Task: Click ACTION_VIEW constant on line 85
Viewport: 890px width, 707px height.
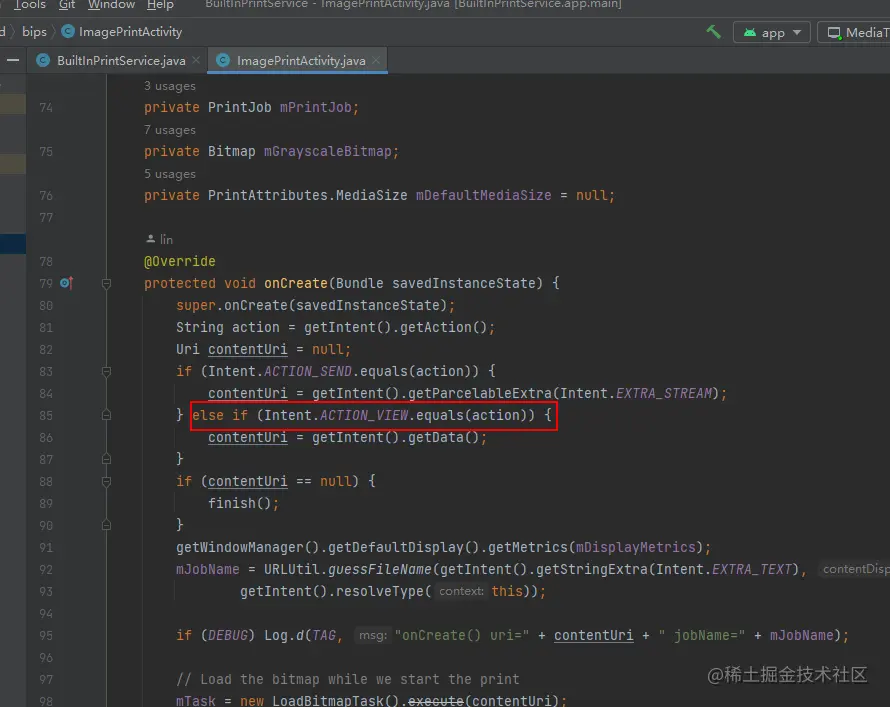Action: pyautogui.click(x=364, y=415)
